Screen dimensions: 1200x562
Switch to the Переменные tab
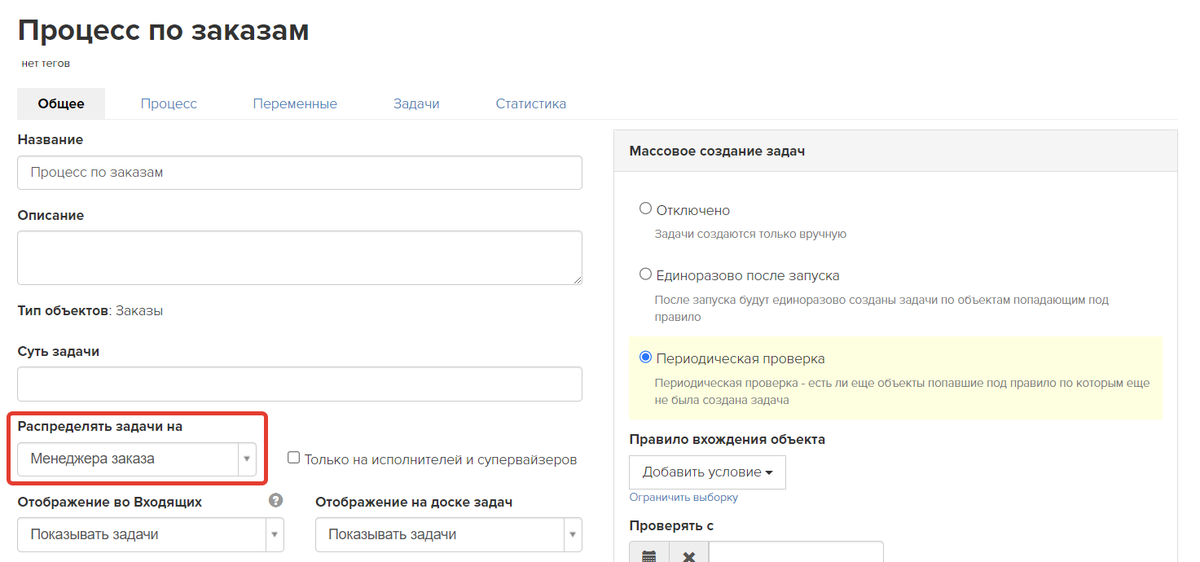pyautogui.click(x=295, y=104)
